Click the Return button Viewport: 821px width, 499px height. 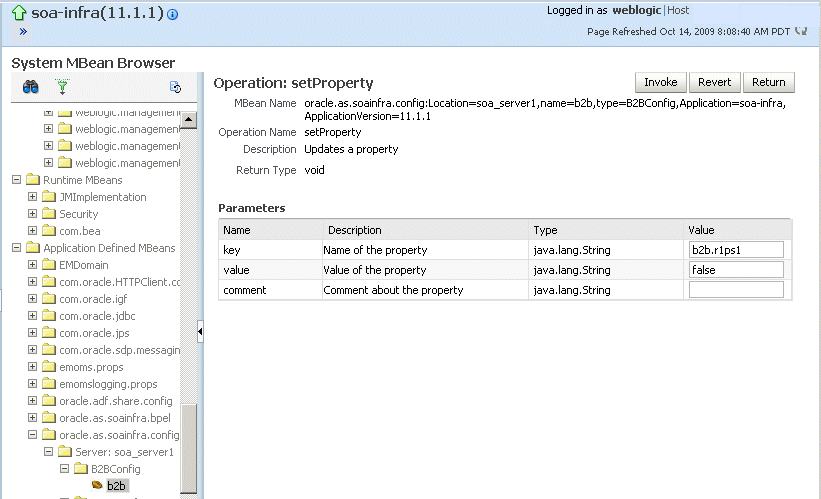point(769,82)
